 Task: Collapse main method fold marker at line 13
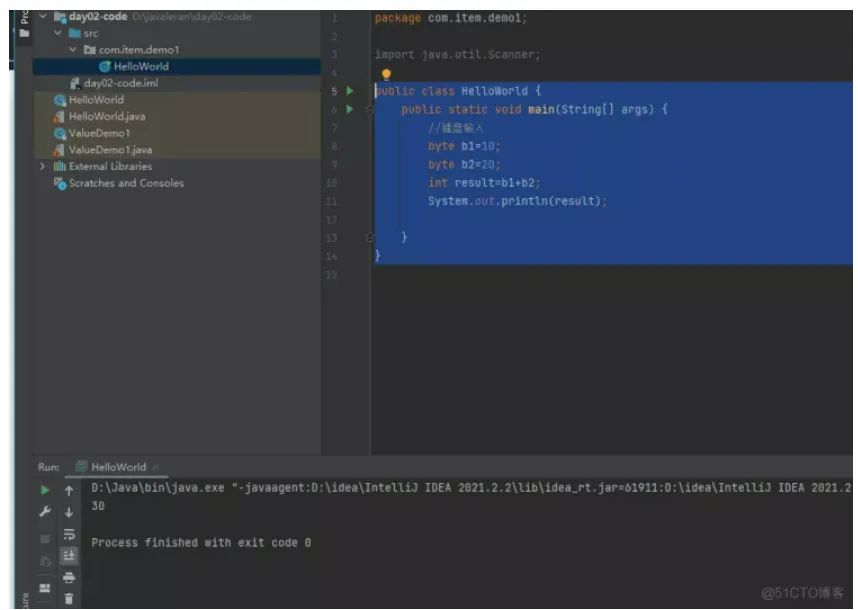tap(369, 237)
